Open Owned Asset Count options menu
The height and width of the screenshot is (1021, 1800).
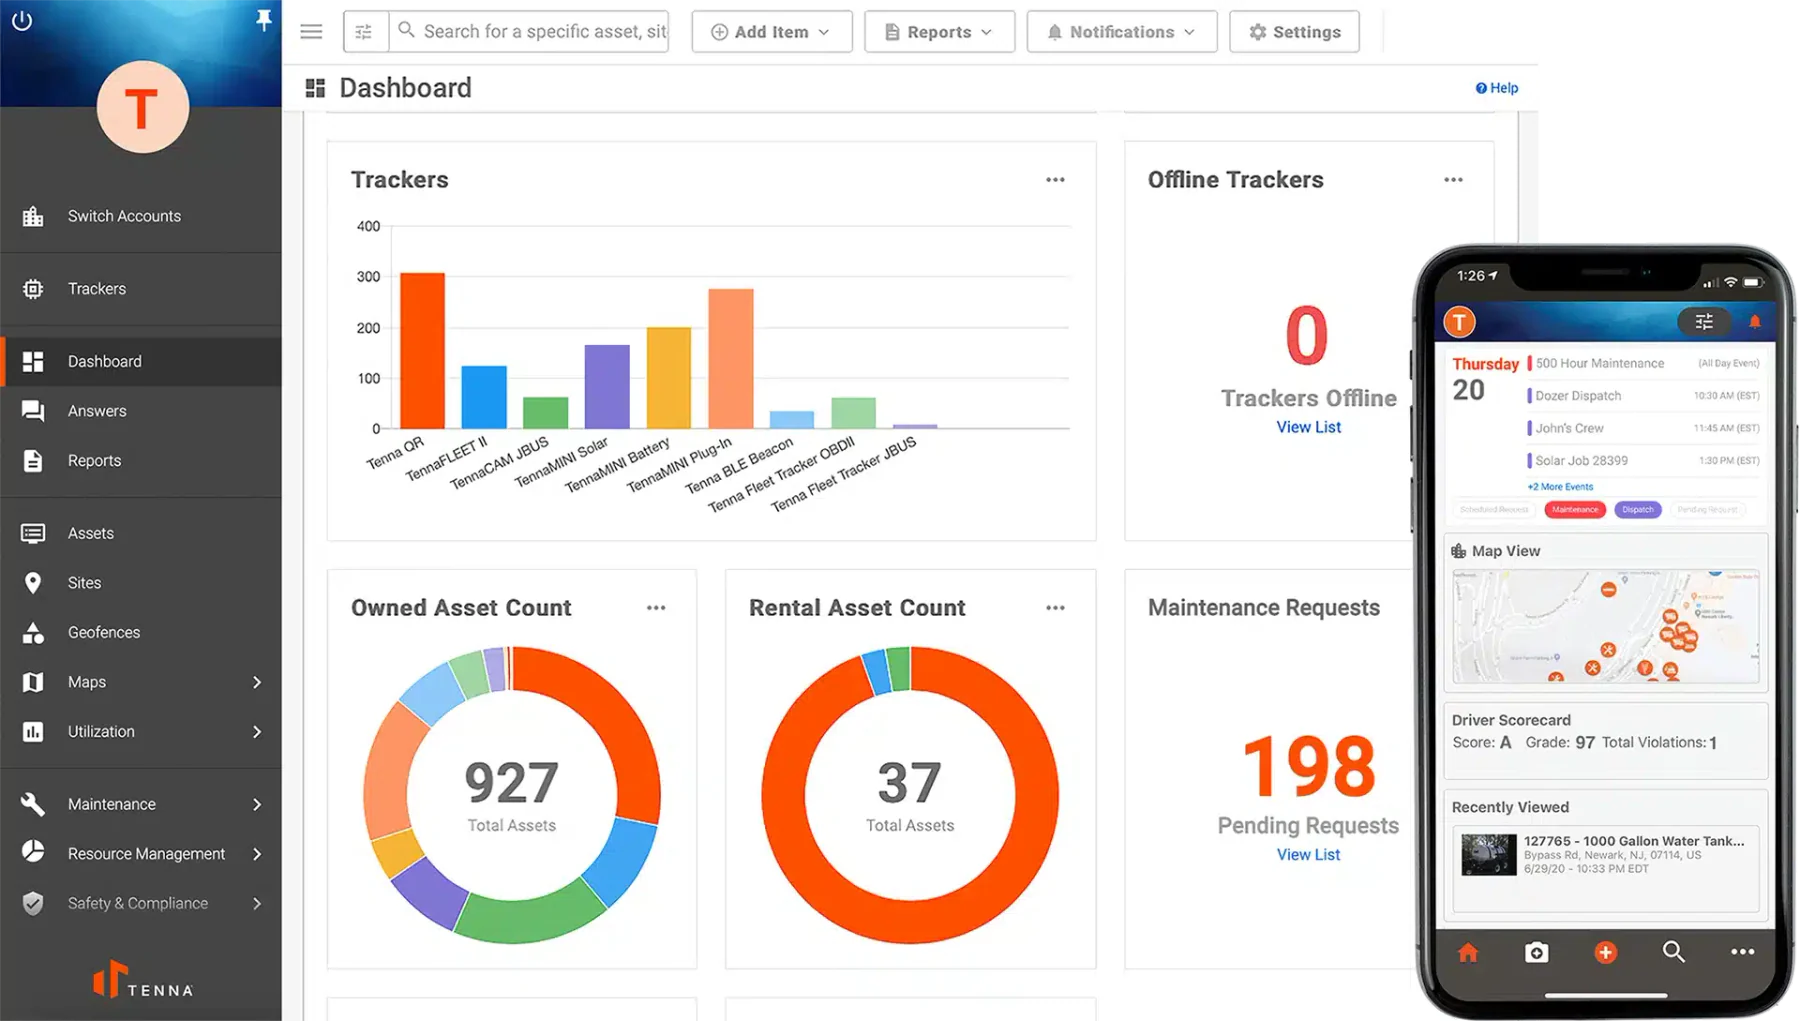tap(656, 608)
